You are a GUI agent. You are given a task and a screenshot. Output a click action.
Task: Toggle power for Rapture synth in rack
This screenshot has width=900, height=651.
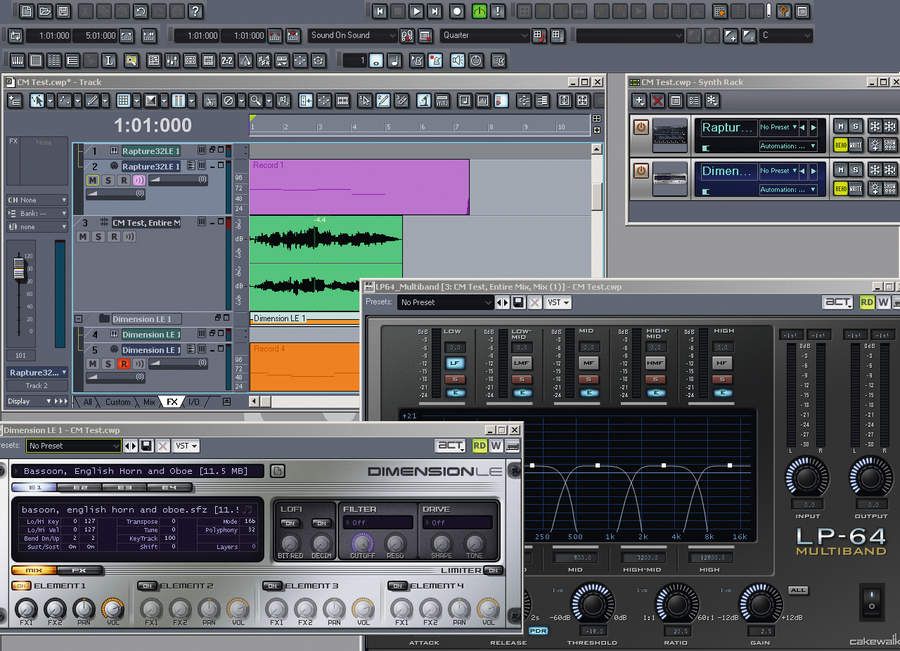pyautogui.click(x=641, y=126)
